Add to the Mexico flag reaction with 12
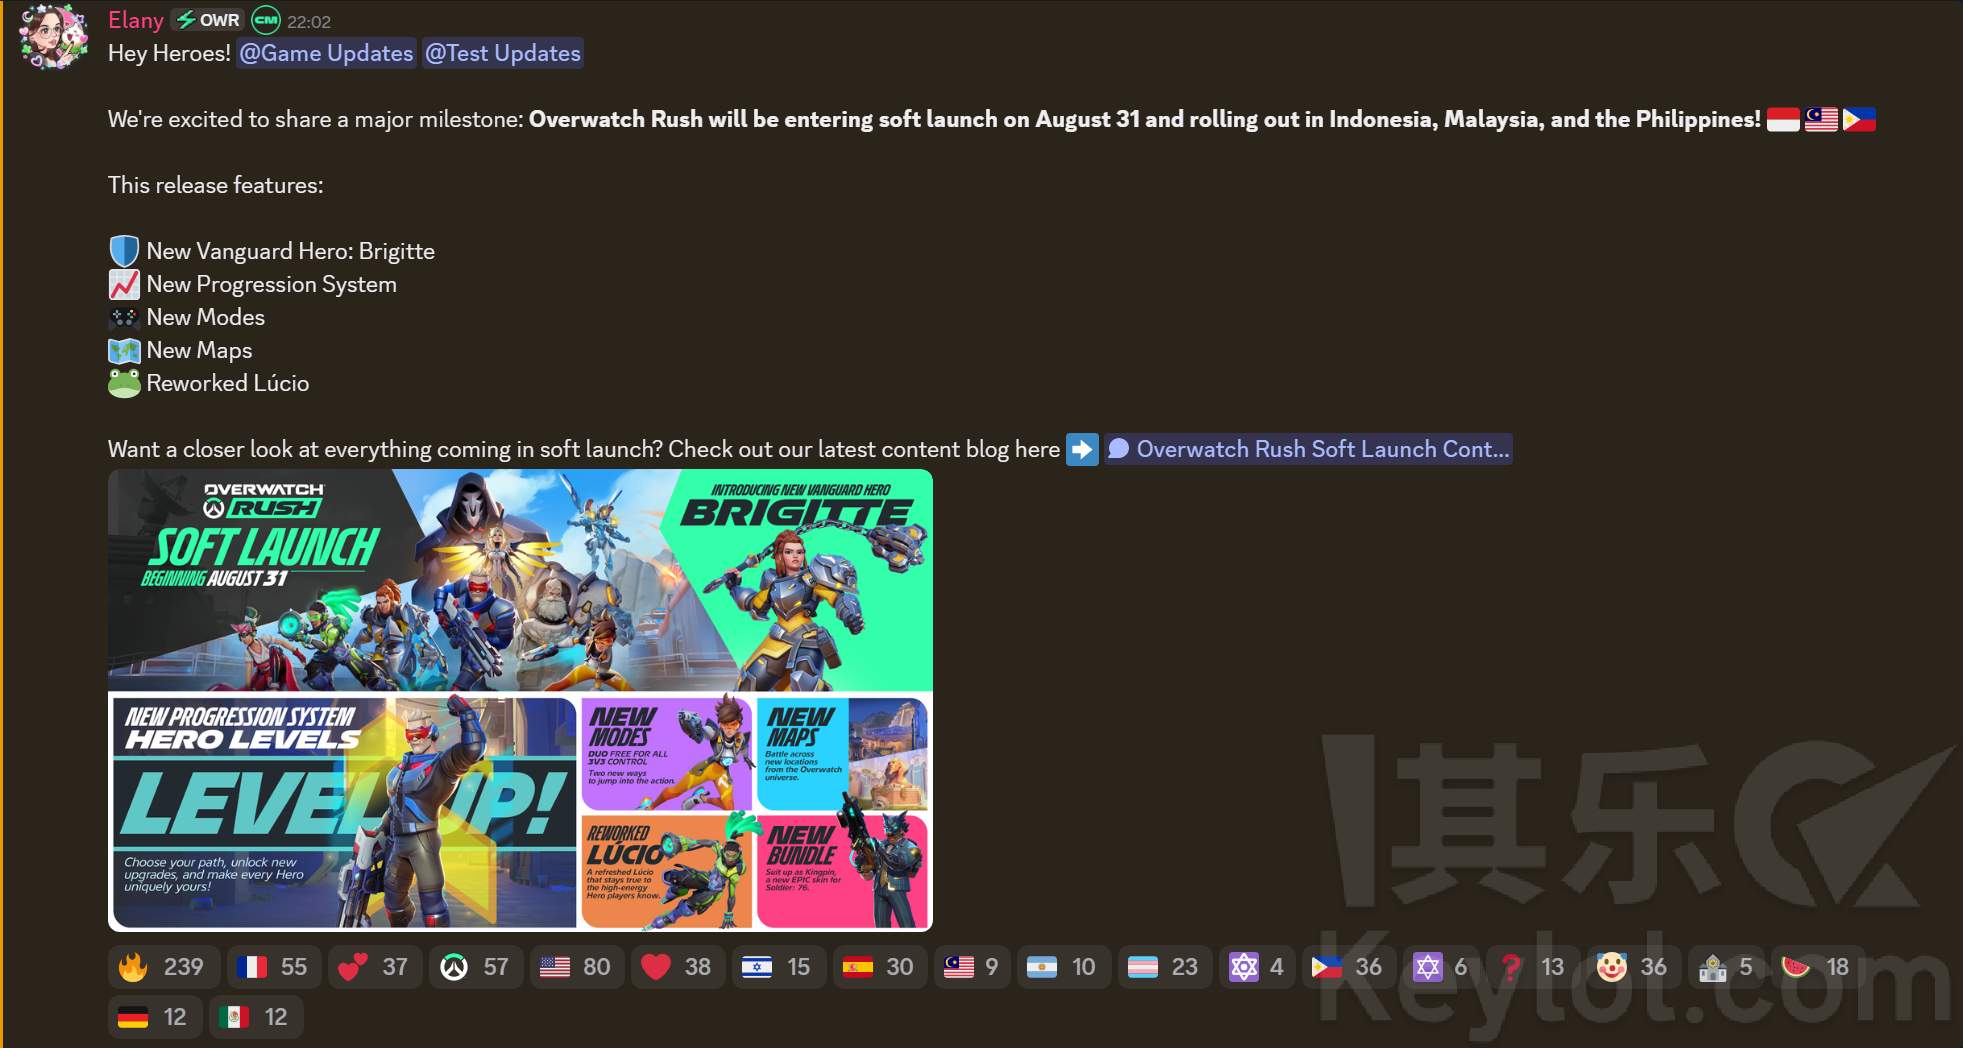1963x1048 pixels. [256, 1017]
